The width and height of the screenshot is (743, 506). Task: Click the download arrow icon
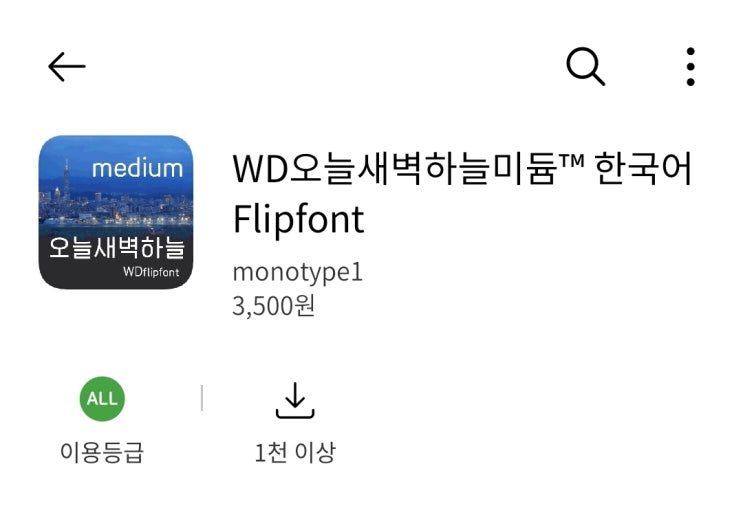[x=295, y=400]
